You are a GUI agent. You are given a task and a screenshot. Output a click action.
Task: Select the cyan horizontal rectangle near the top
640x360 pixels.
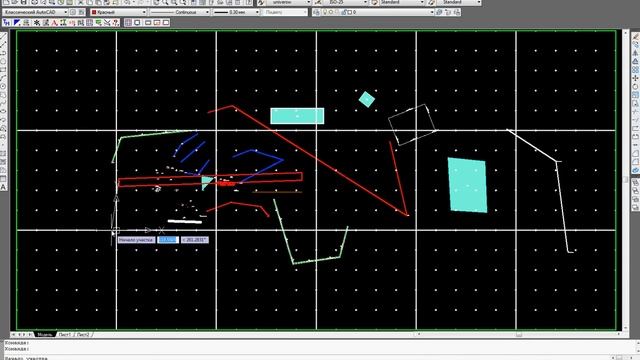pyautogui.click(x=297, y=116)
